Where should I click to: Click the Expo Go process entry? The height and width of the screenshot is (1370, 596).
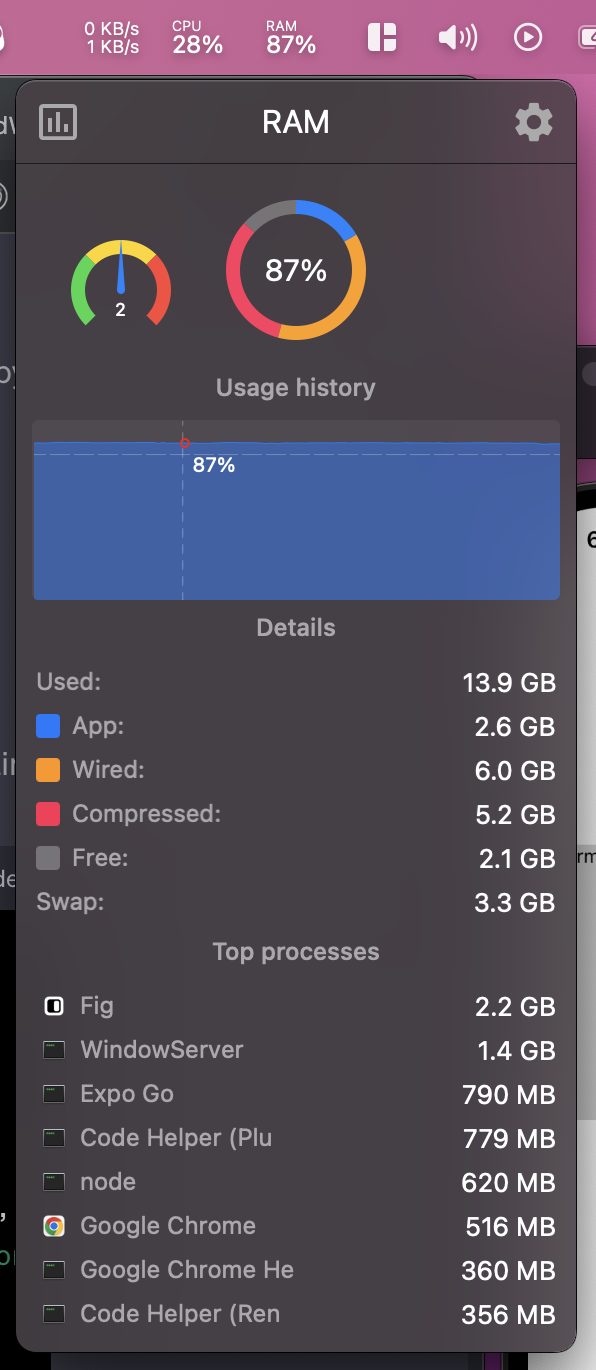126,1094
